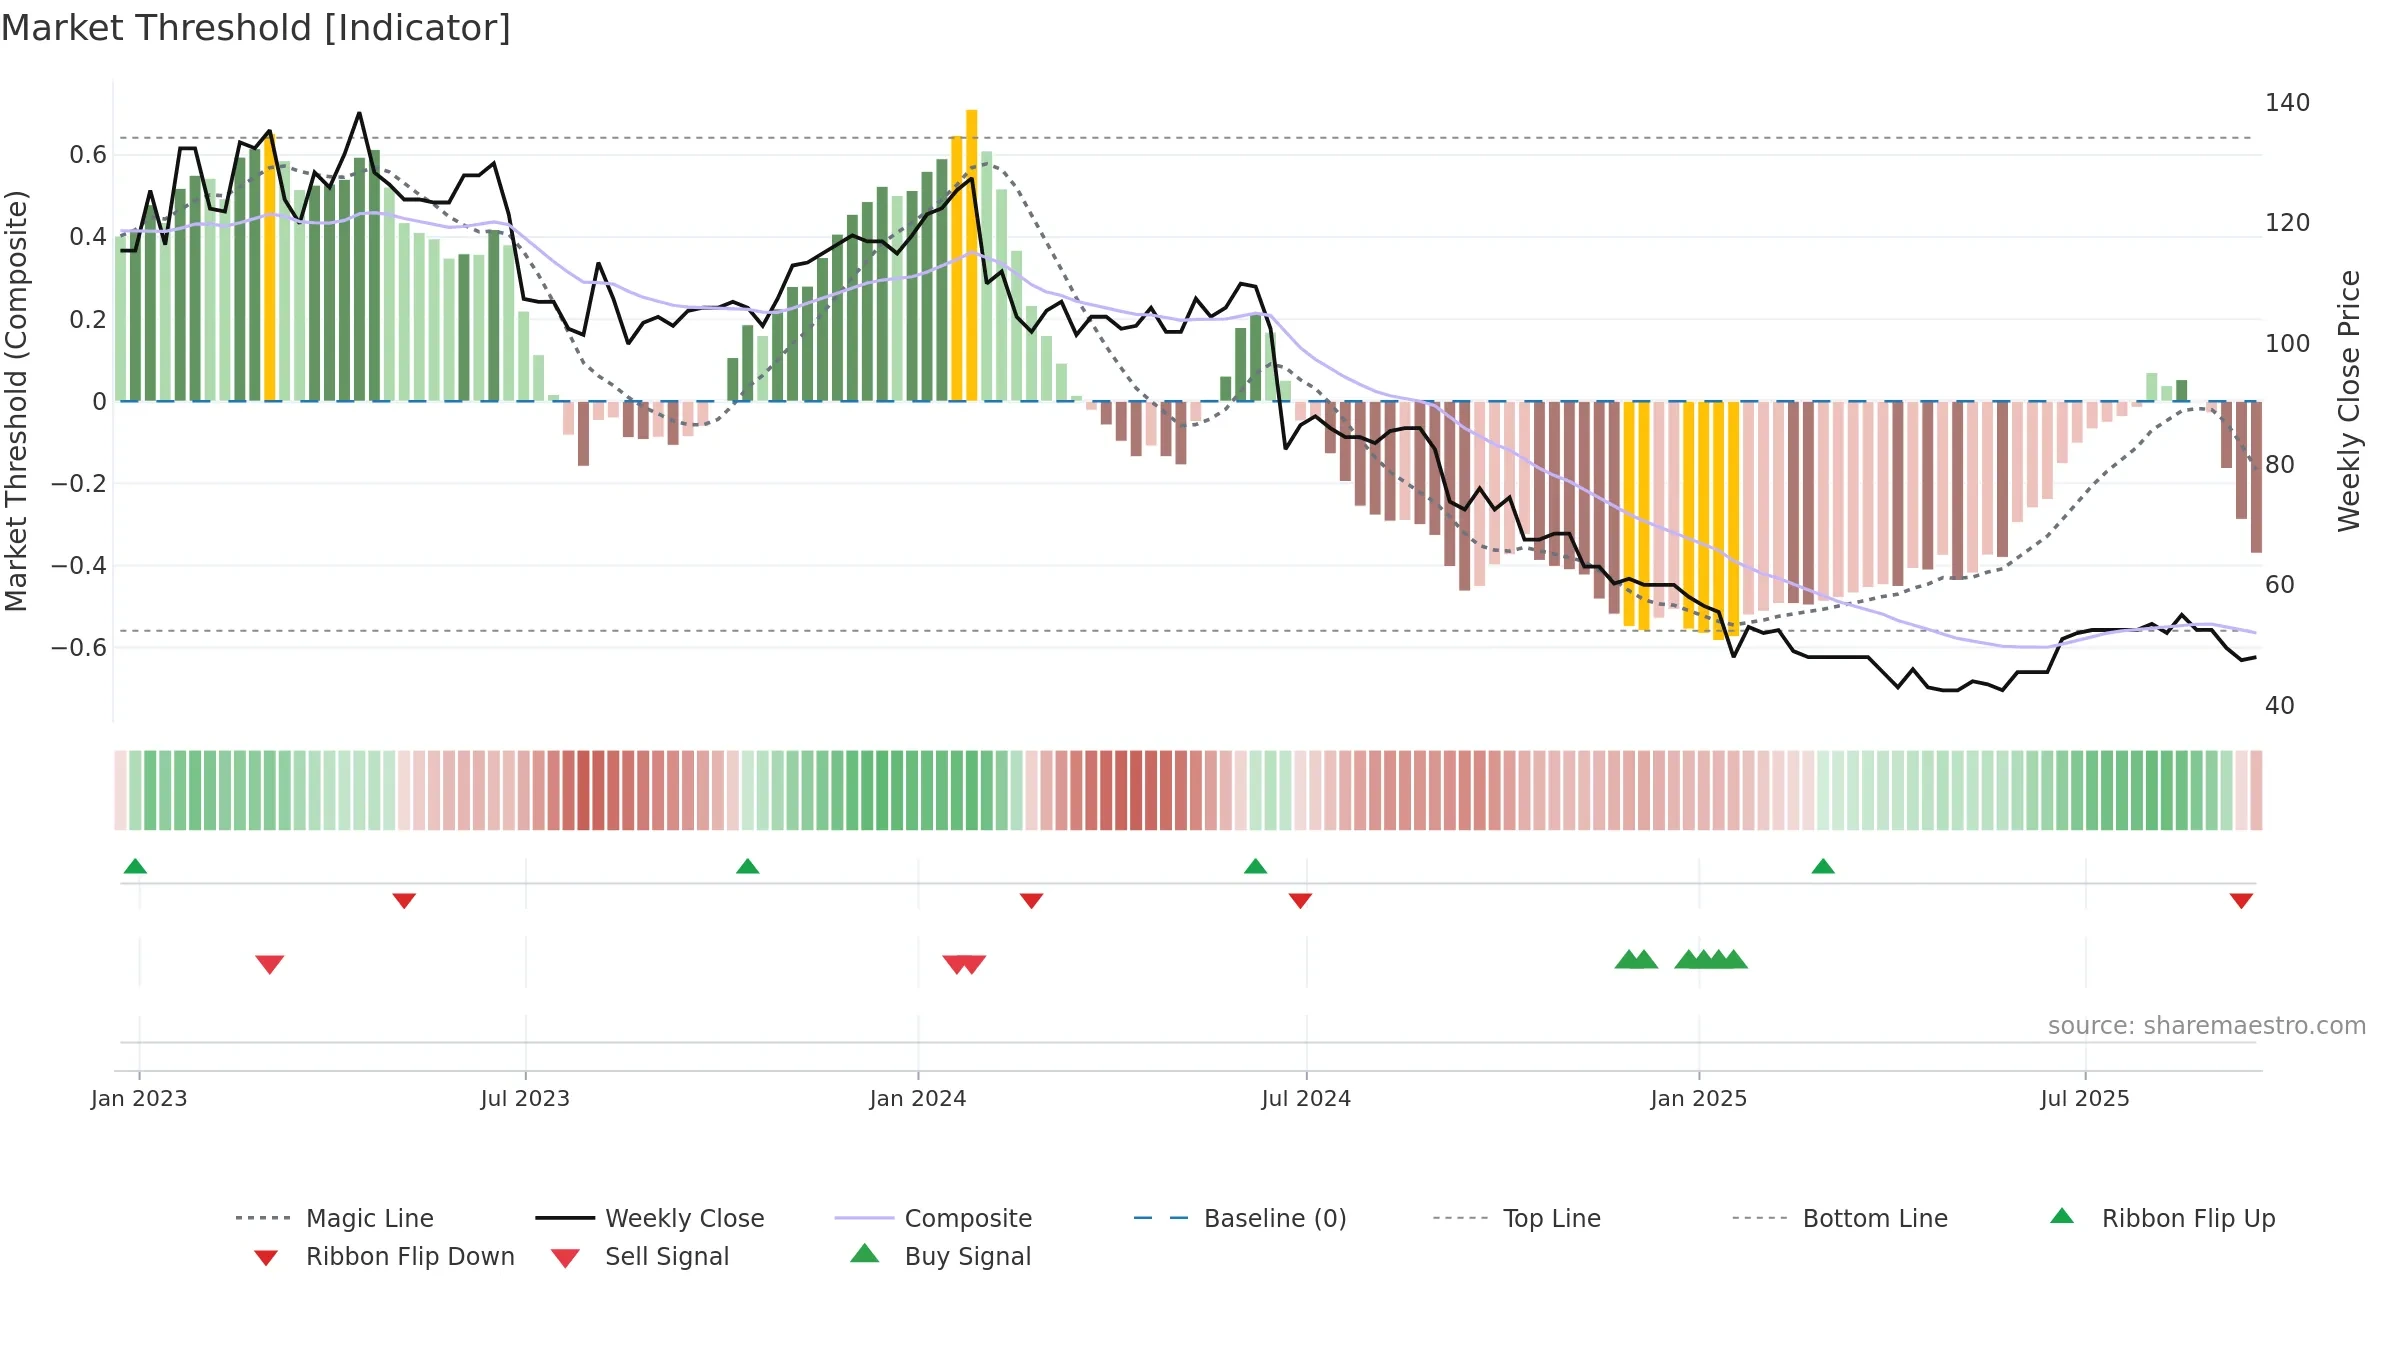
Task: Click the 140 tick on the price axis
Action: (x=2287, y=102)
